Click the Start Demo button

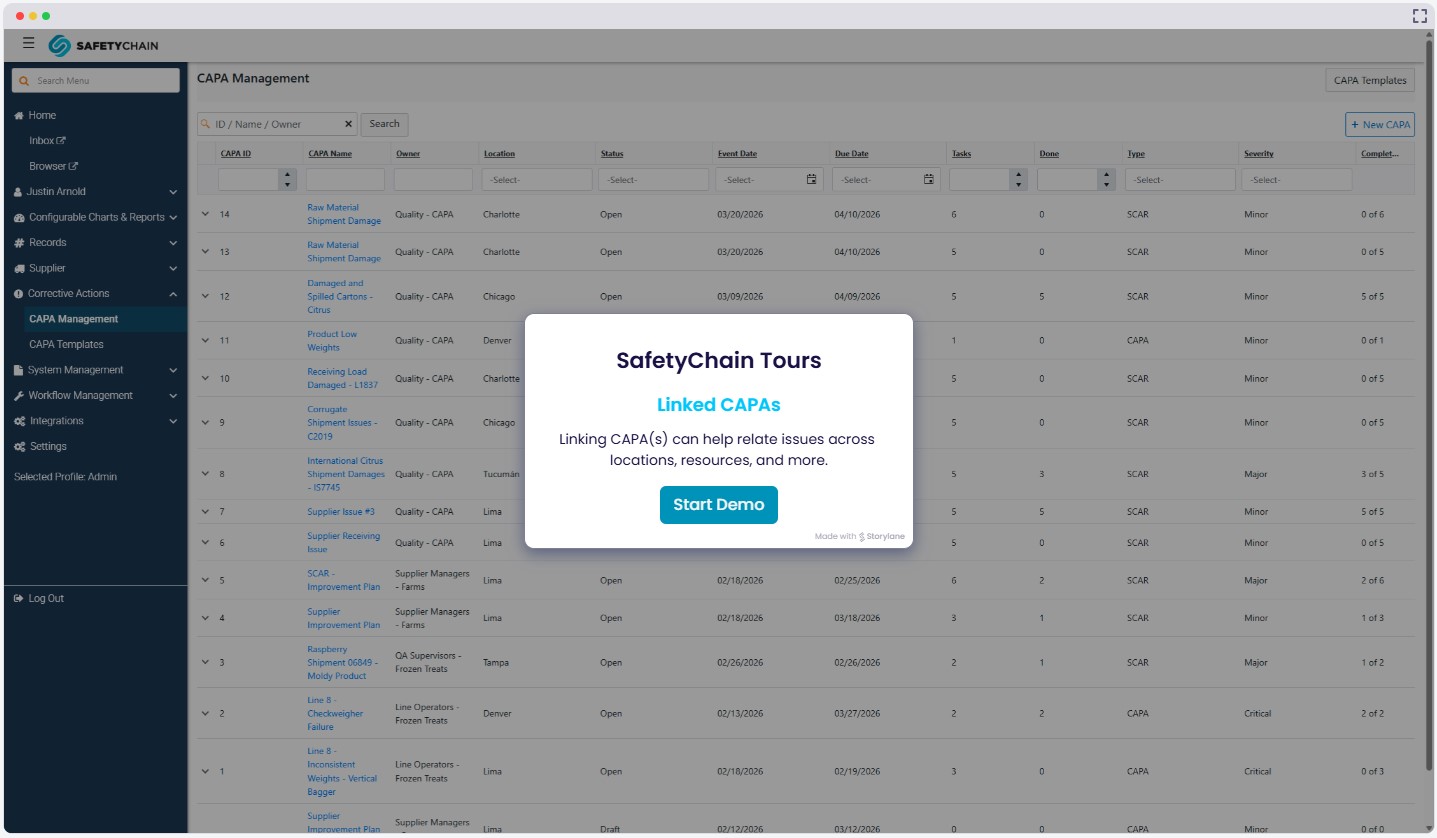(x=718, y=505)
